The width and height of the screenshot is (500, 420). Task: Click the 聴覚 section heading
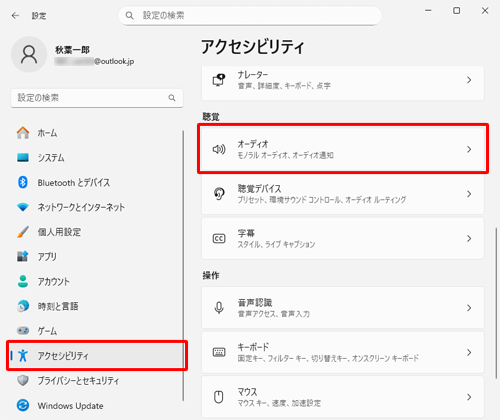pyautogui.click(x=211, y=117)
